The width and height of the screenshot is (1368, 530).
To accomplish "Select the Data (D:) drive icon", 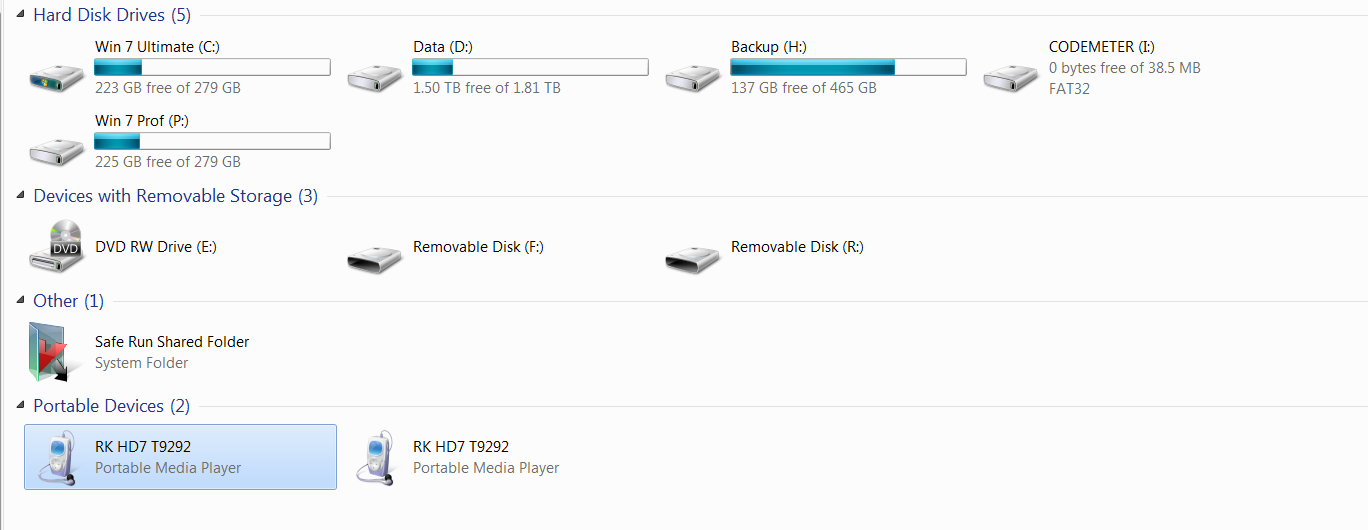I will [375, 76].
